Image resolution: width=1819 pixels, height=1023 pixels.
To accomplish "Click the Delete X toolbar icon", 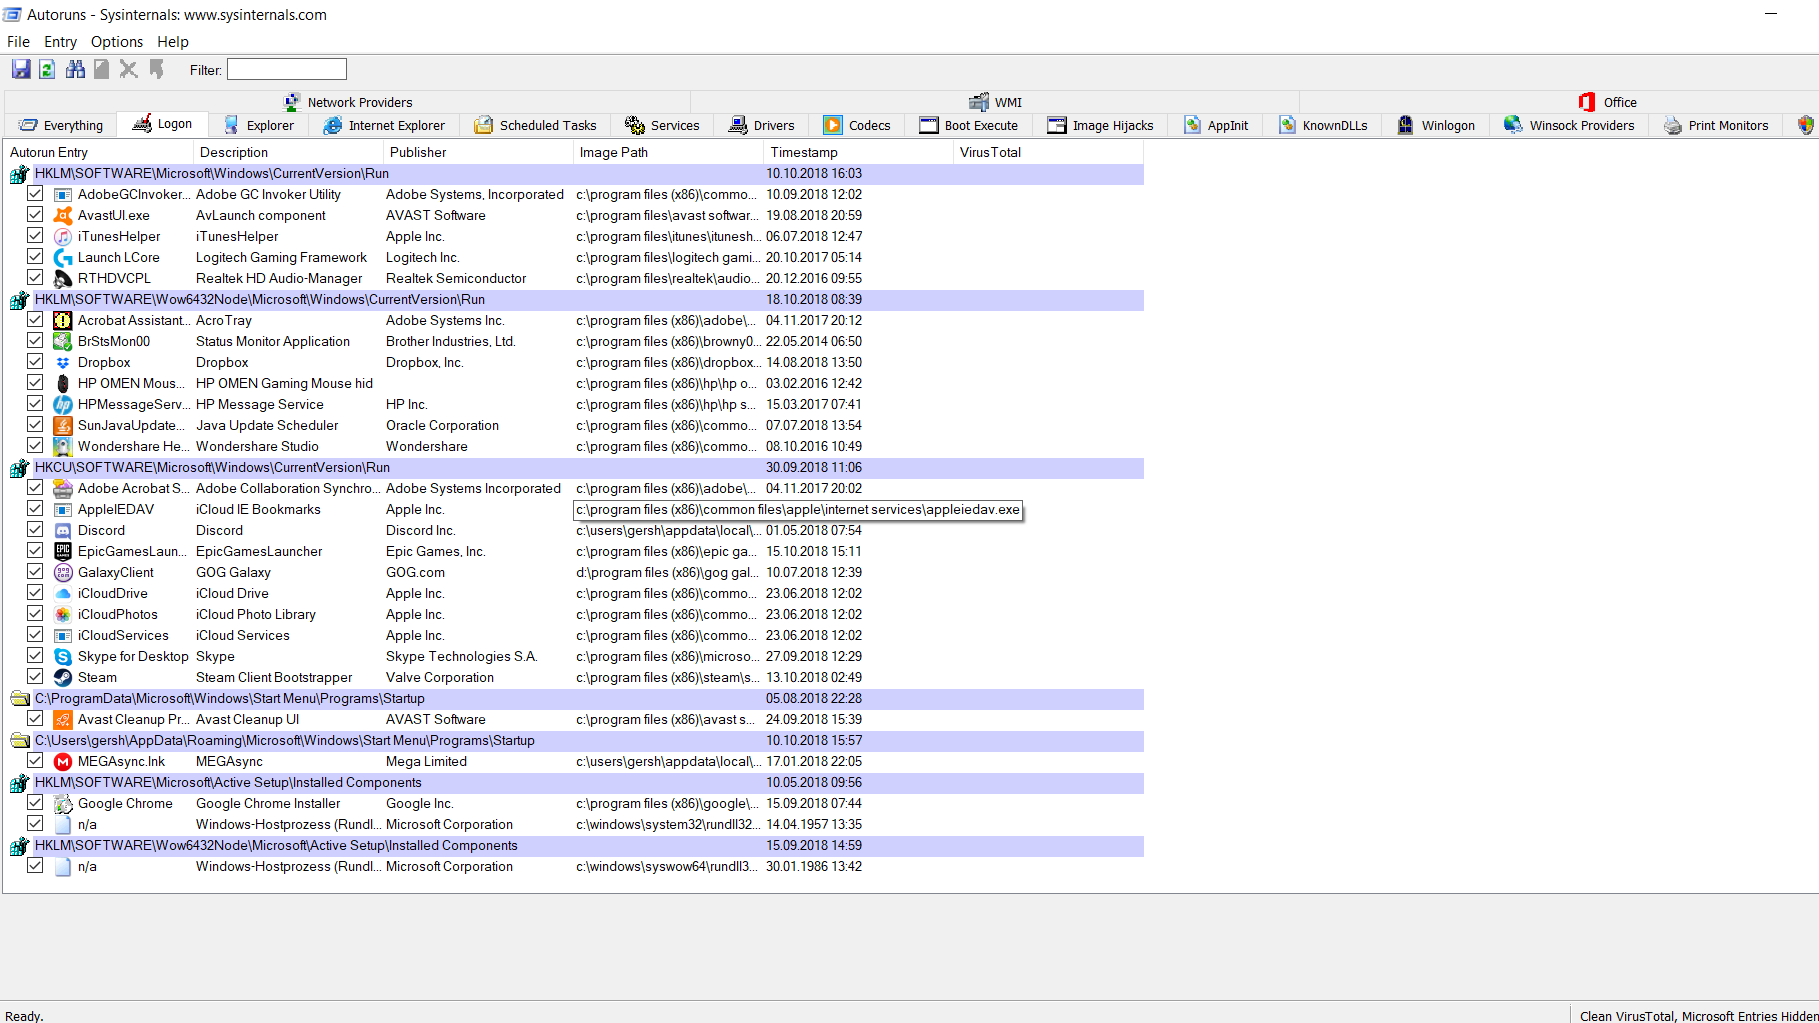I will pos(128,69).
